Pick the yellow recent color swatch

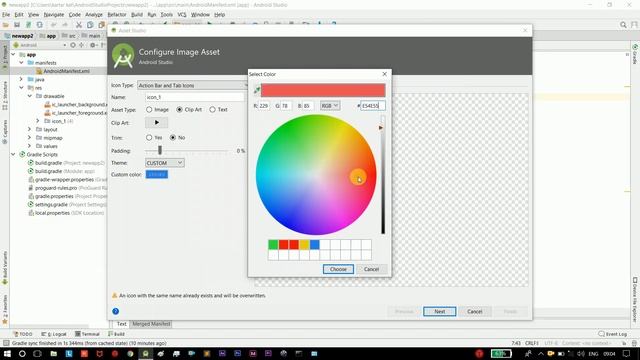pyautogui.click(x=304, y=244)
